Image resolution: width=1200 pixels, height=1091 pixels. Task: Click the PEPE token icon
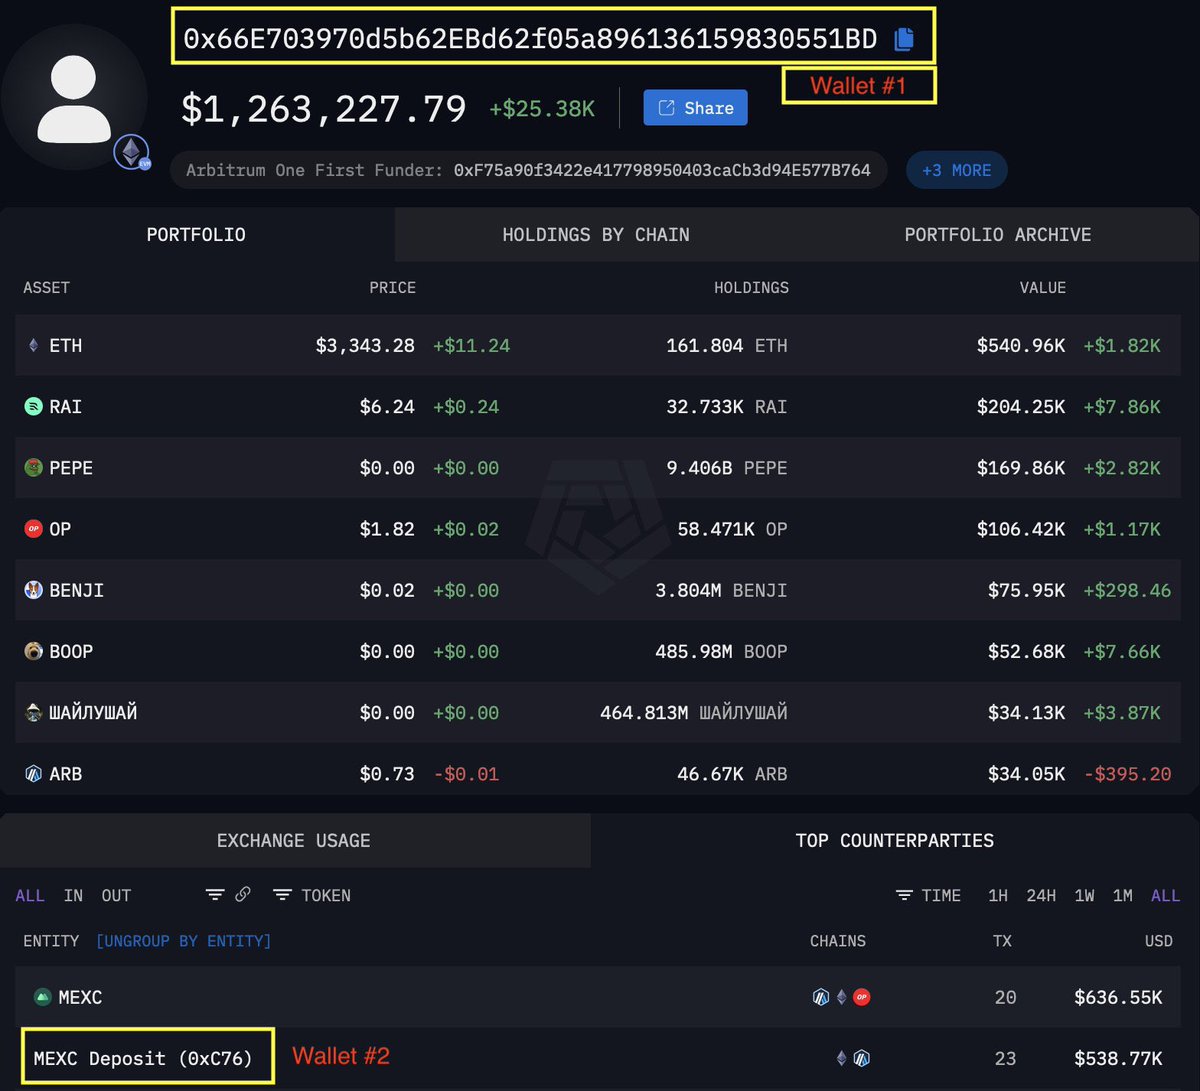(32, 467)
